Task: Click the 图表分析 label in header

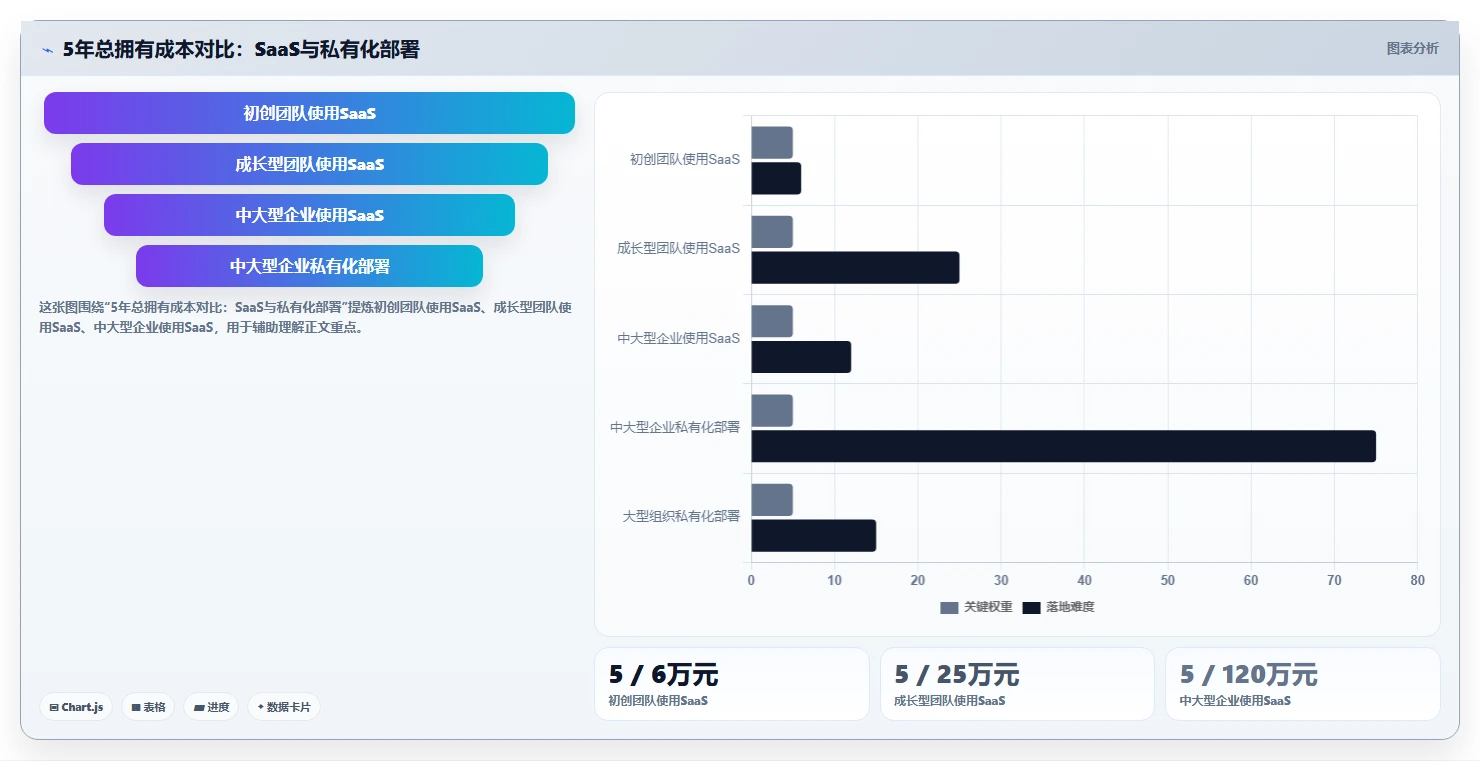Action: [1412, 48]
